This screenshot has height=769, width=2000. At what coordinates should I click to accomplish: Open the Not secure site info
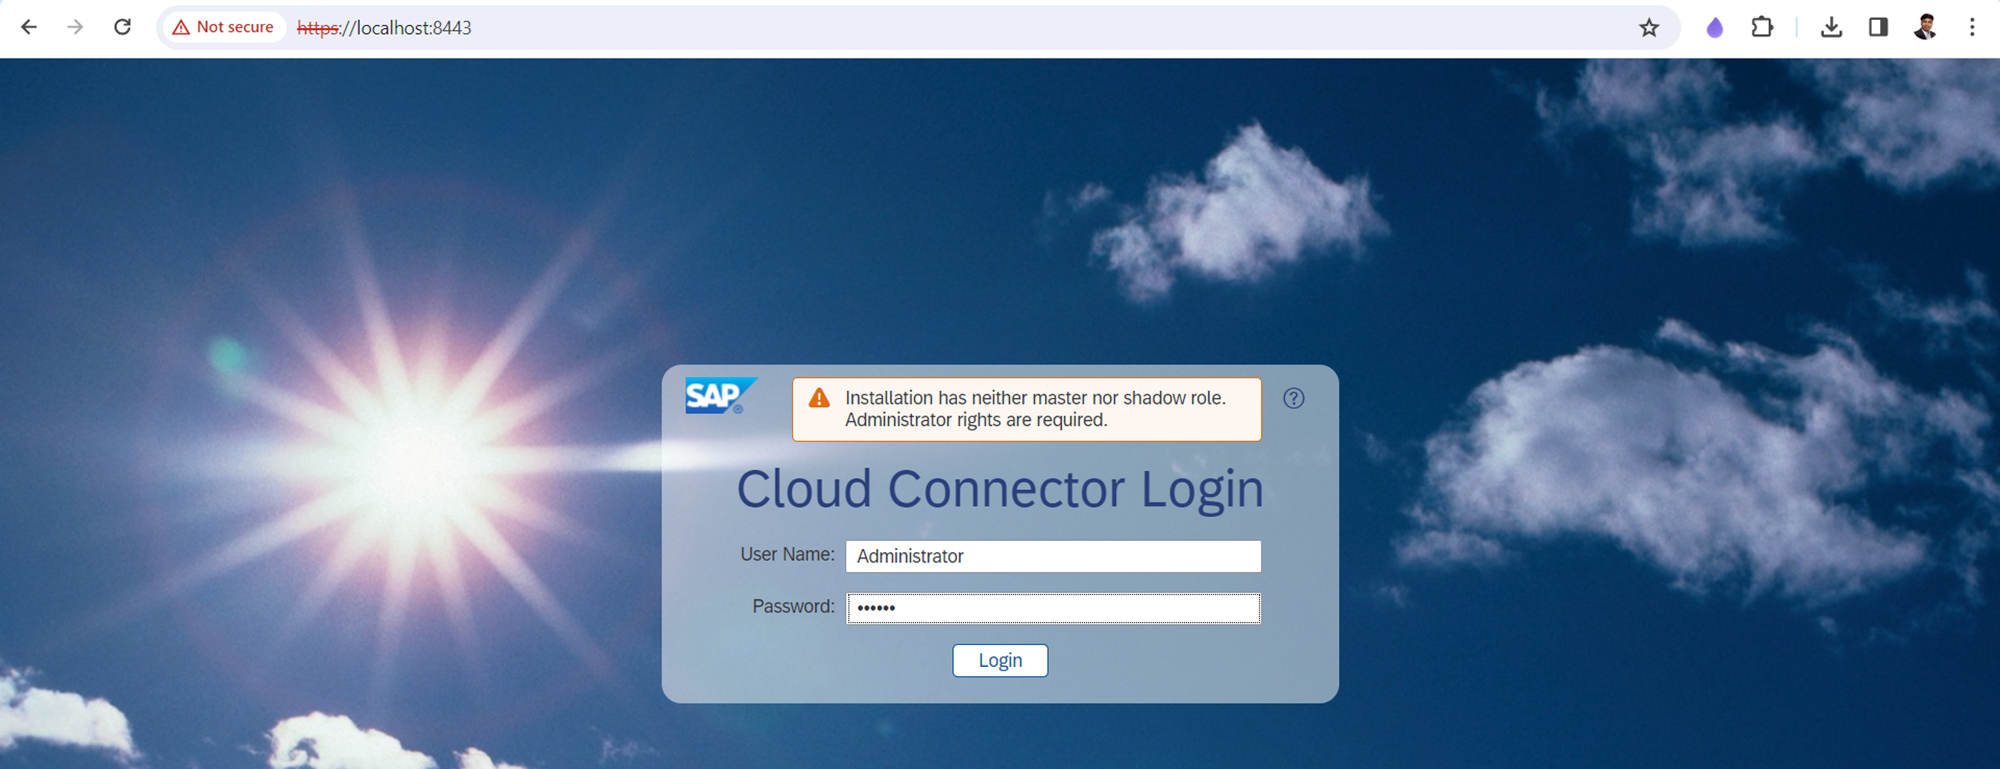tap(223, 27)
